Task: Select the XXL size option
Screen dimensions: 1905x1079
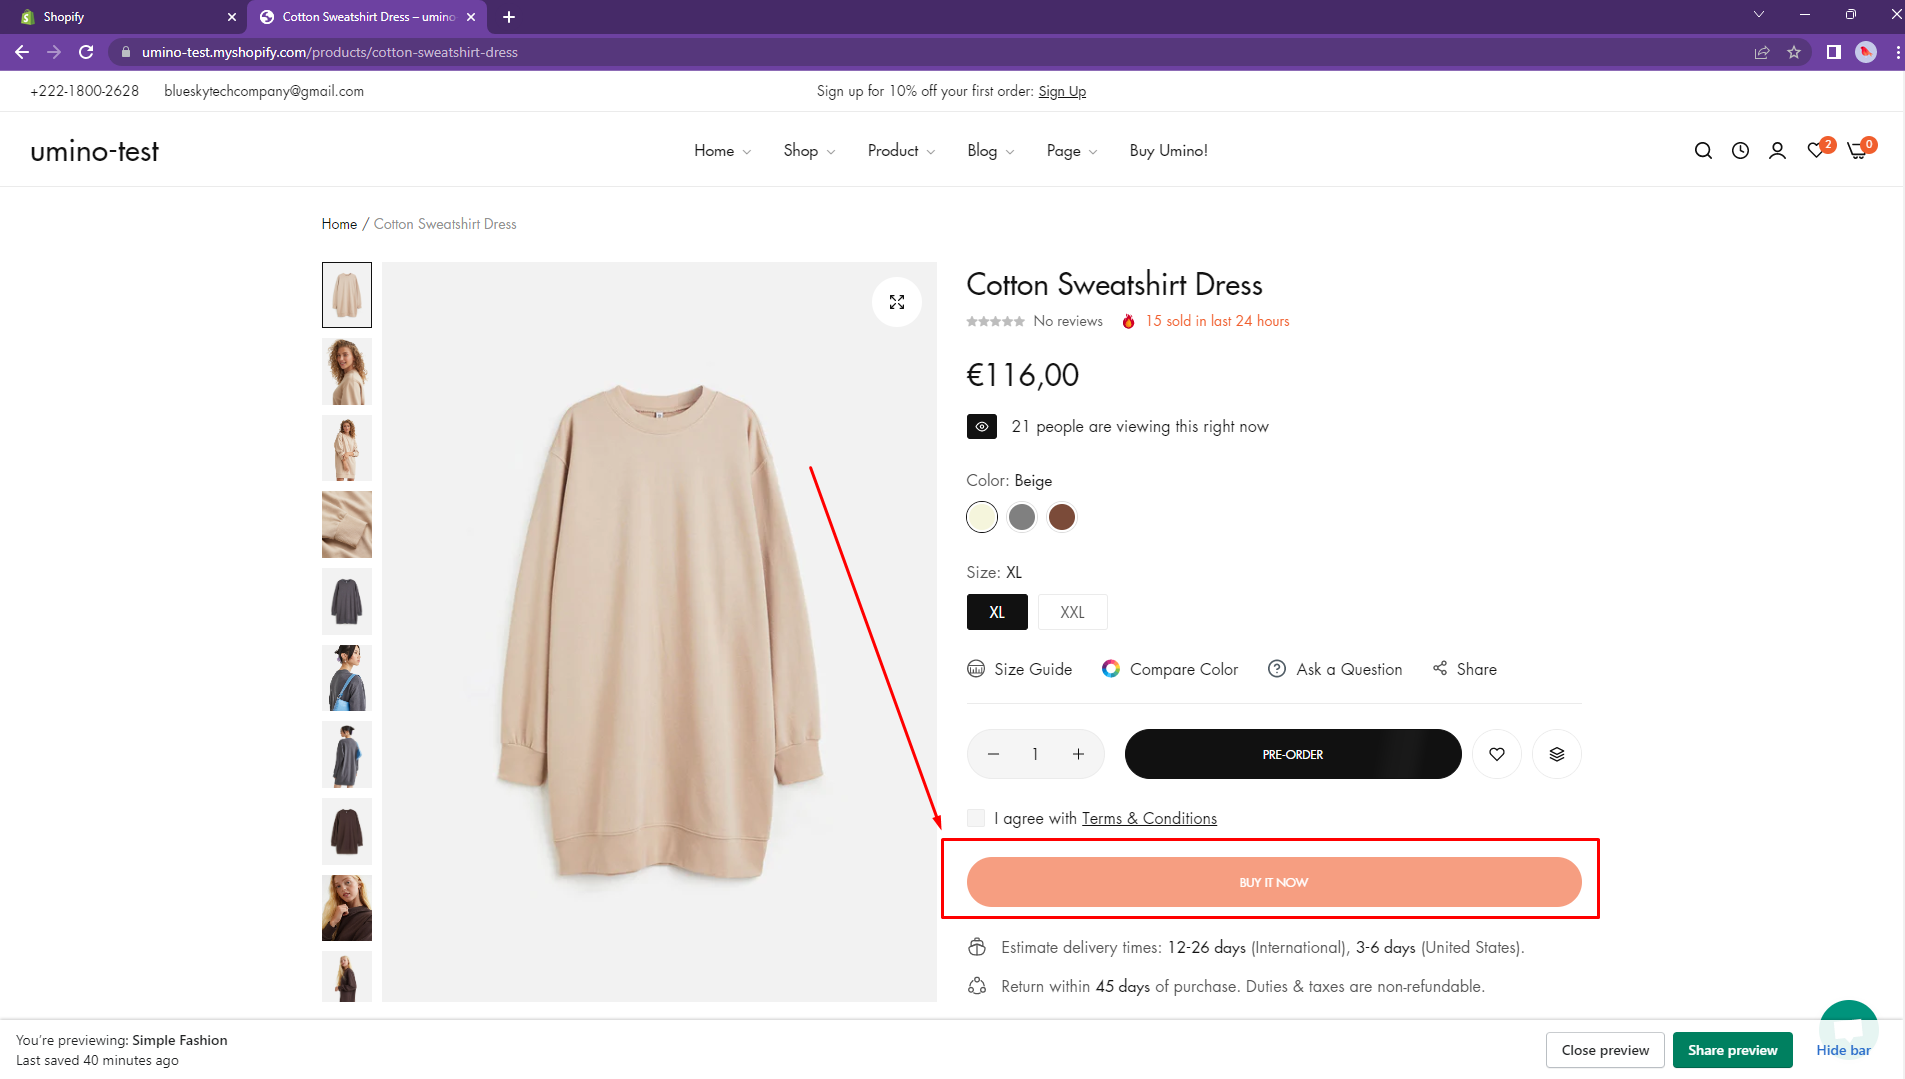Action: click(x=1072, y=612)
